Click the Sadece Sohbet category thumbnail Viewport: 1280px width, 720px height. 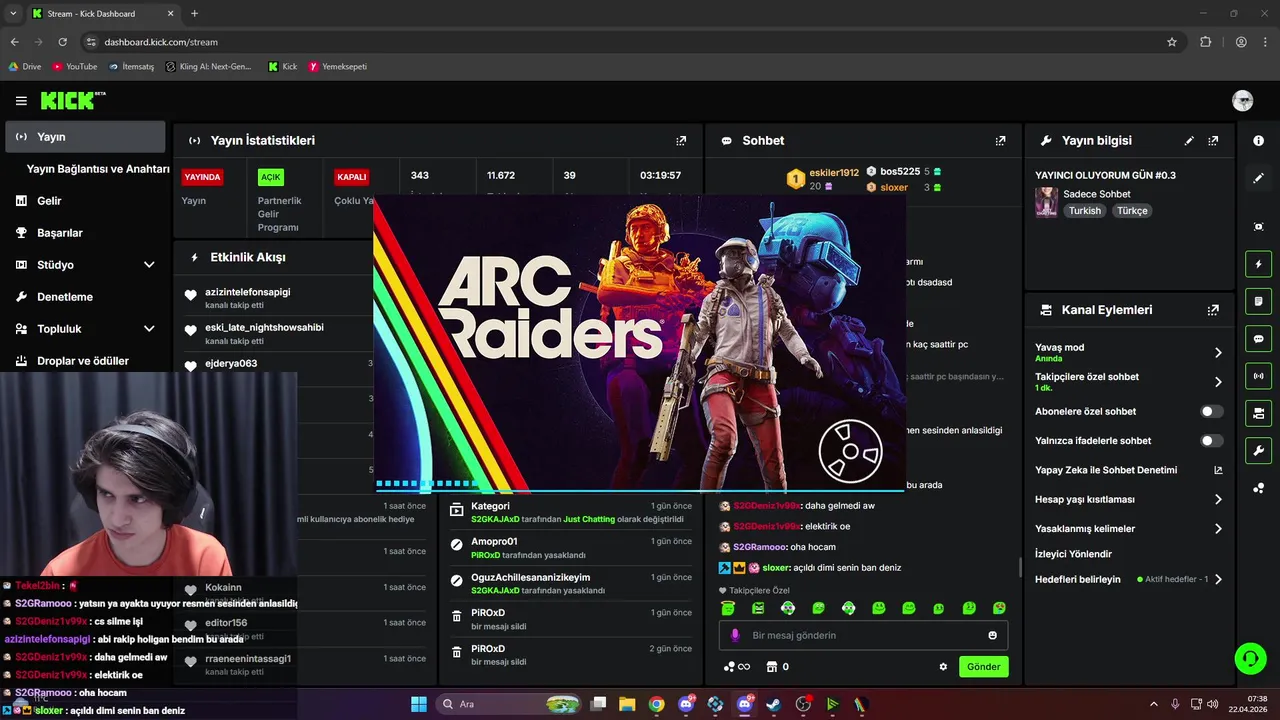tap(1046, 202)
